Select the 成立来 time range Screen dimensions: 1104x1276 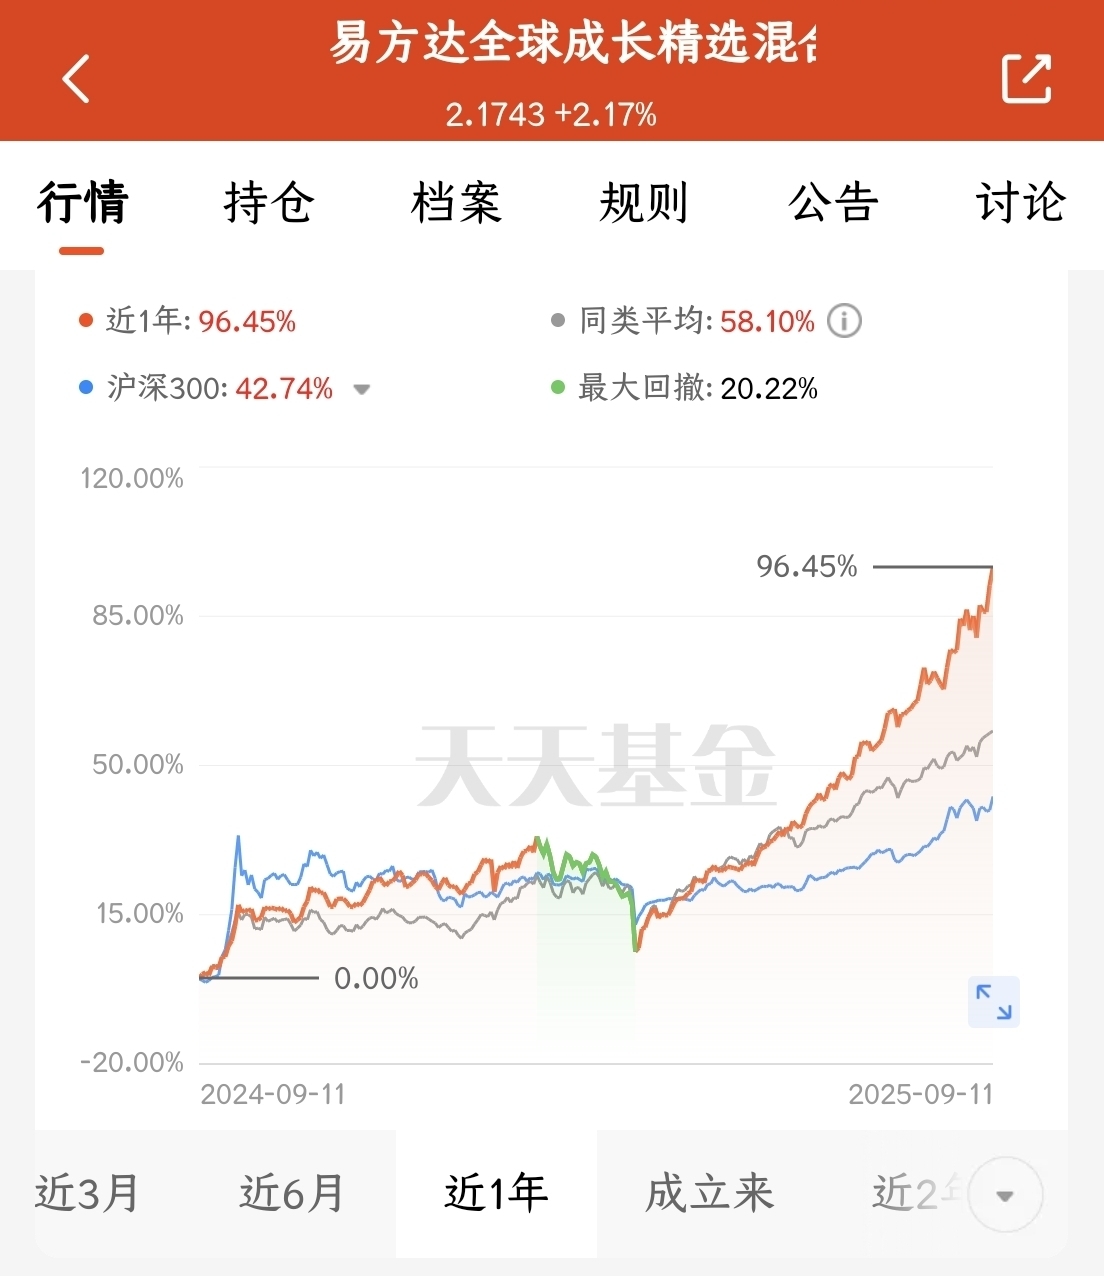709,1193
